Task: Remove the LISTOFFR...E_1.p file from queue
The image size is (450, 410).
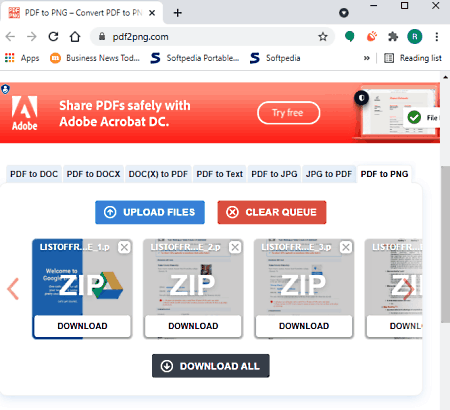Action: 124,247
